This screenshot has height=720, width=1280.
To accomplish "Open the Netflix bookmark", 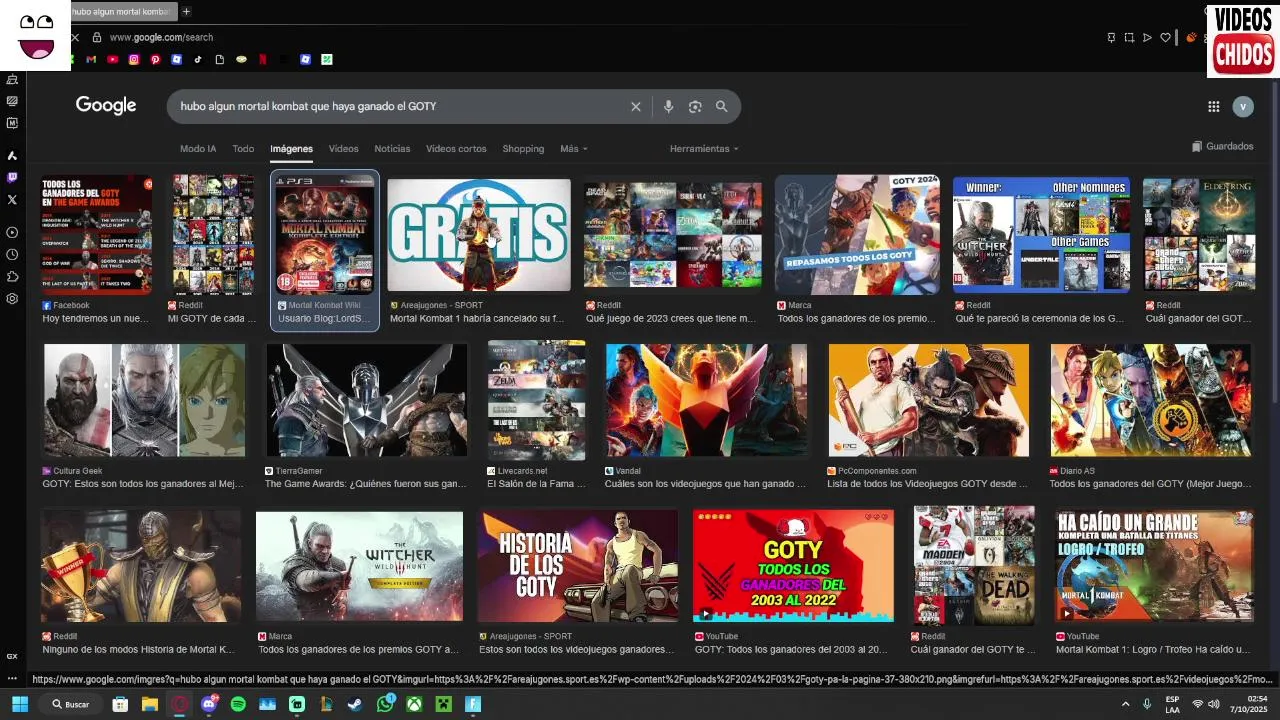I will [263, 59].
